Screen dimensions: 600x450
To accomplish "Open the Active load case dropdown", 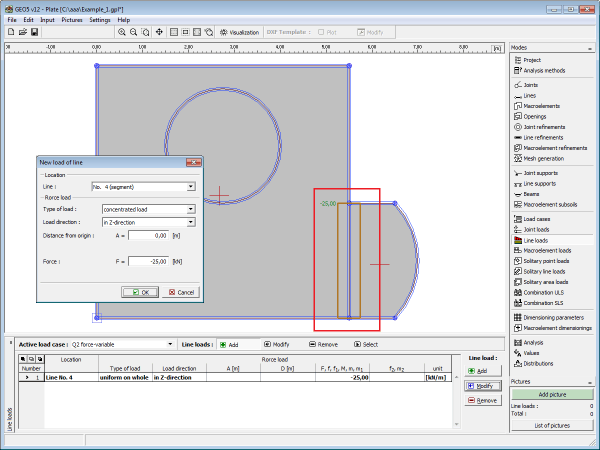I will tap(170, 344).
